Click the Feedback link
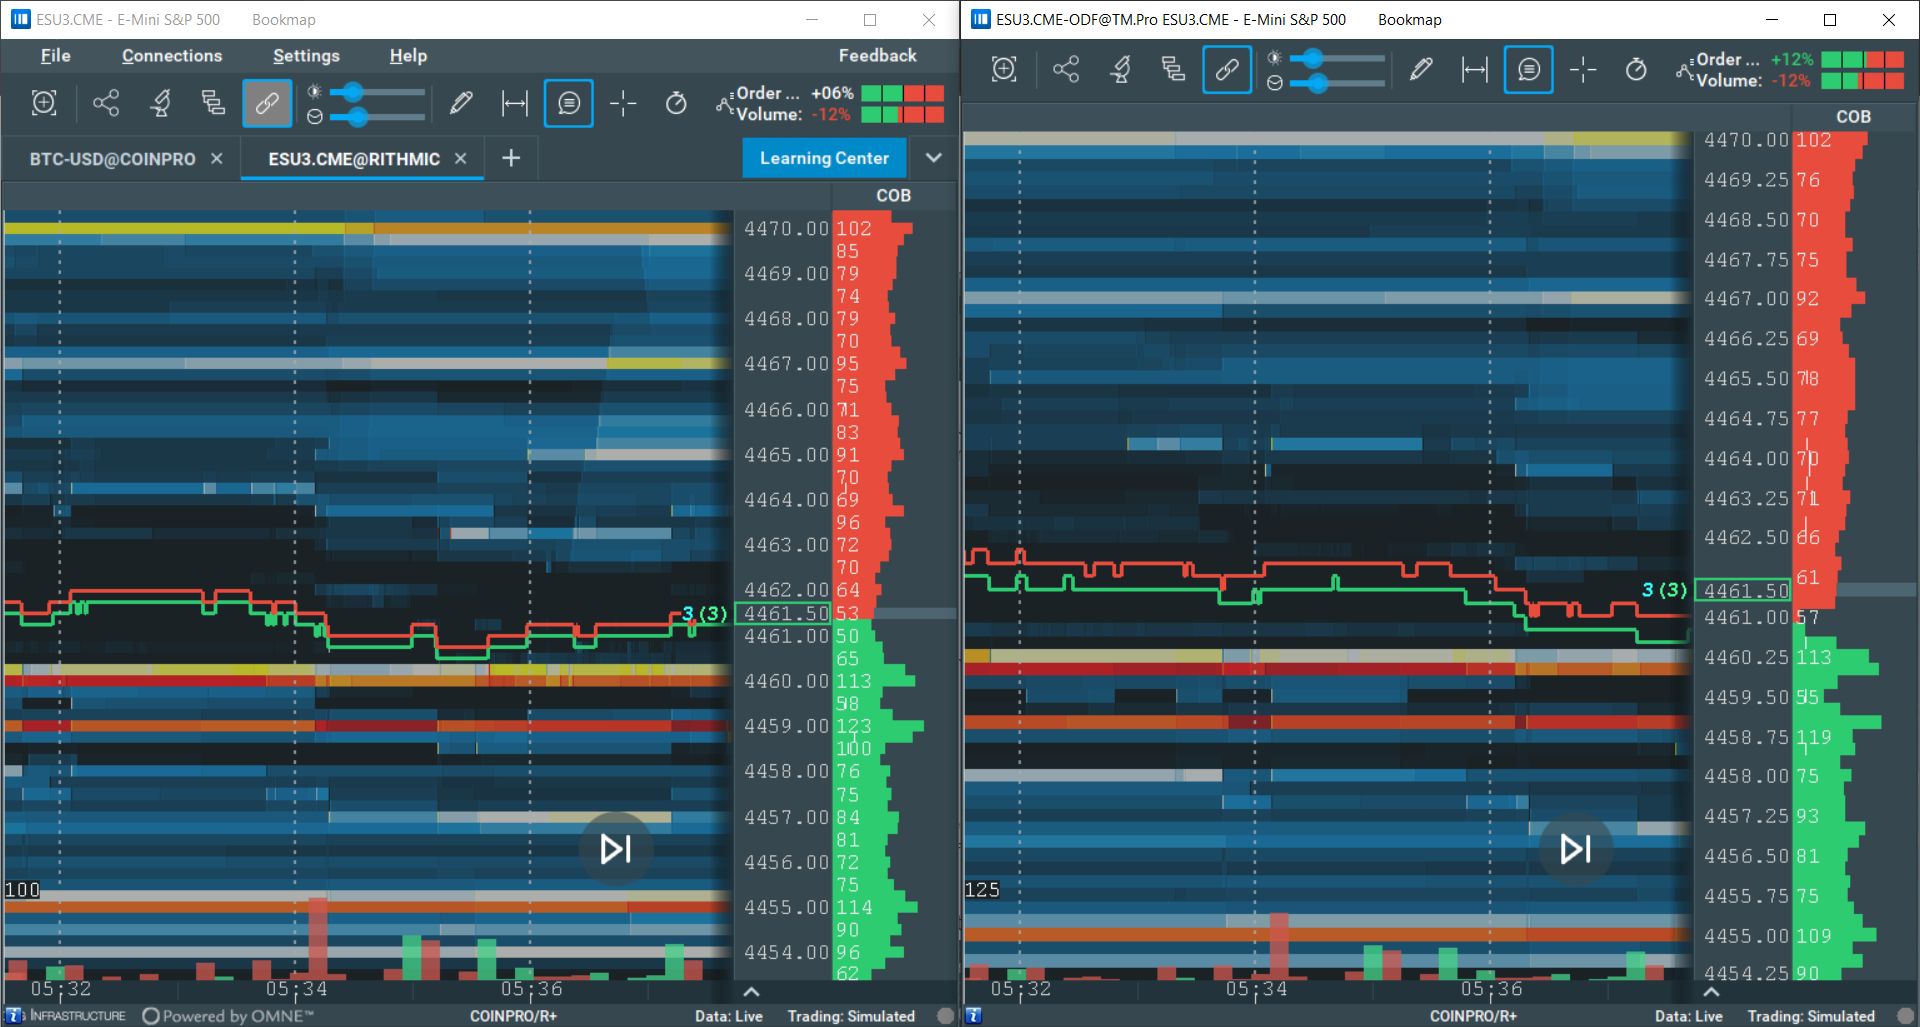The width and height of the screenshot is (1920, 1027). (877, 56)
